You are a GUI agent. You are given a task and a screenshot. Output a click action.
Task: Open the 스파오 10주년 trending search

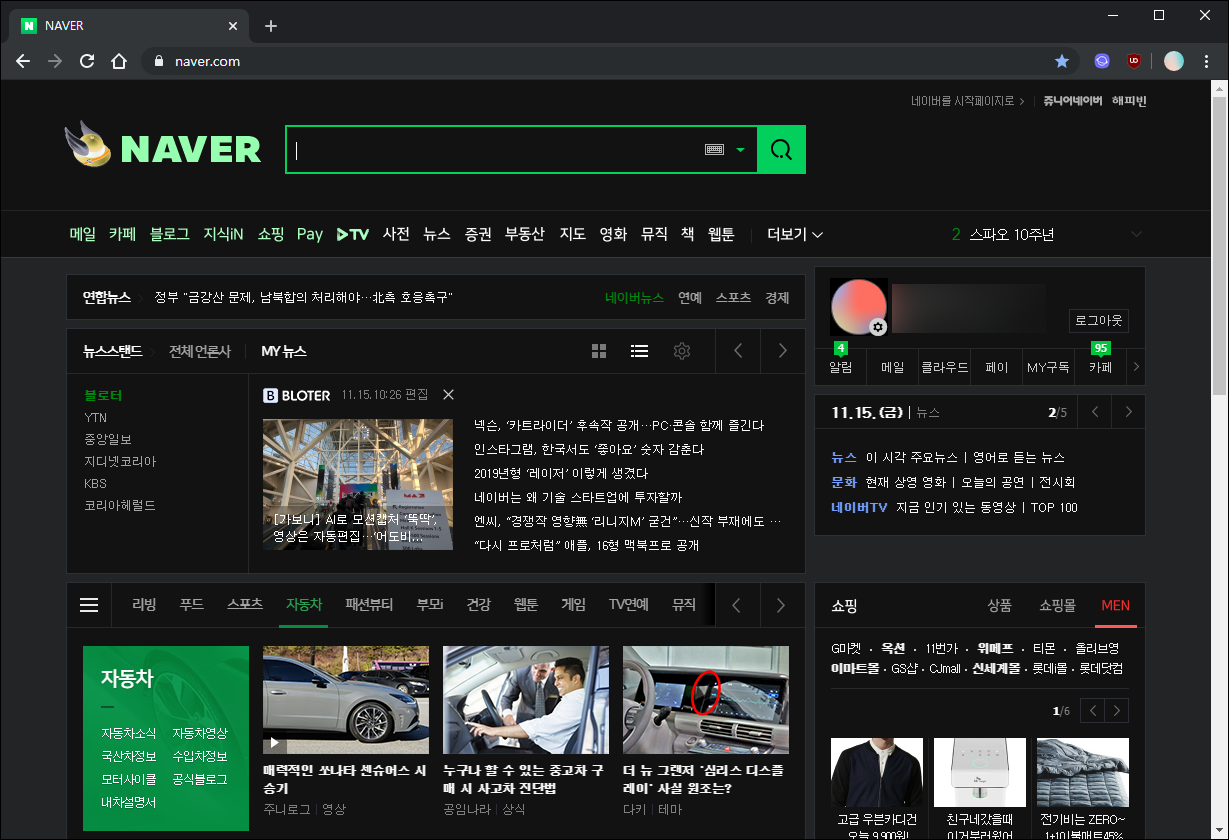[x=1012, y=235]
